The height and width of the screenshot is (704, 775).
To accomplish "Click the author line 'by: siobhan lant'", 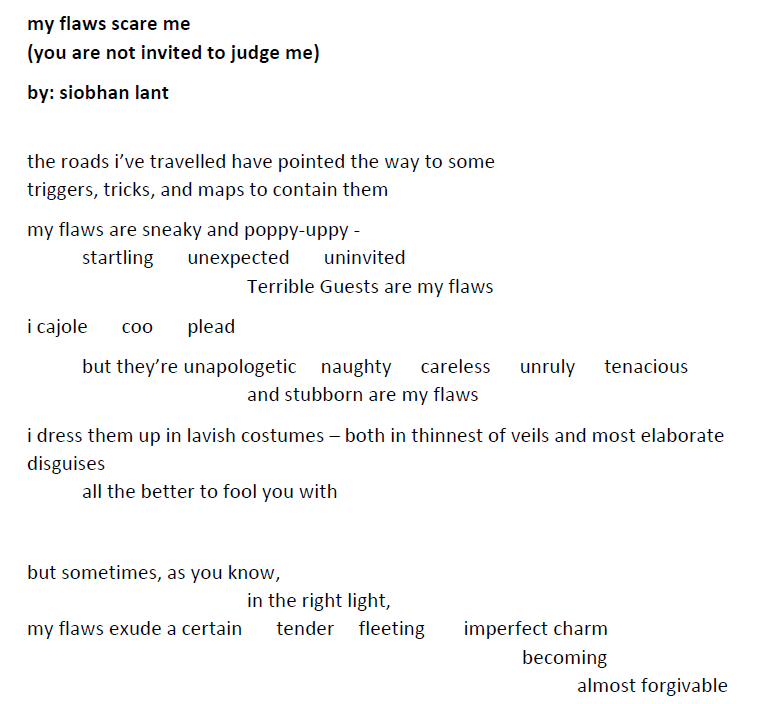I will pyautogui.click(x=98, y=93).
